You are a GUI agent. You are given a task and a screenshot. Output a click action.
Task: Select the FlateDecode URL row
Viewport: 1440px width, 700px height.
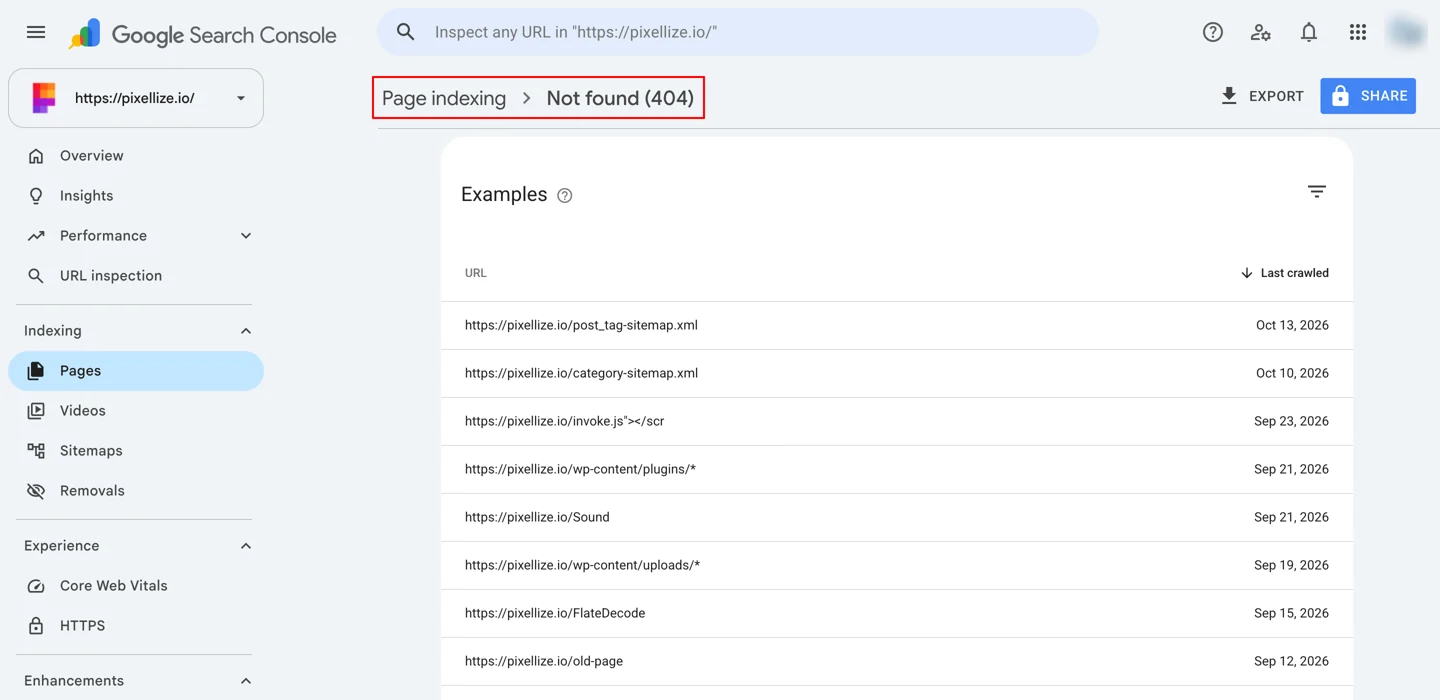(897, 614)
